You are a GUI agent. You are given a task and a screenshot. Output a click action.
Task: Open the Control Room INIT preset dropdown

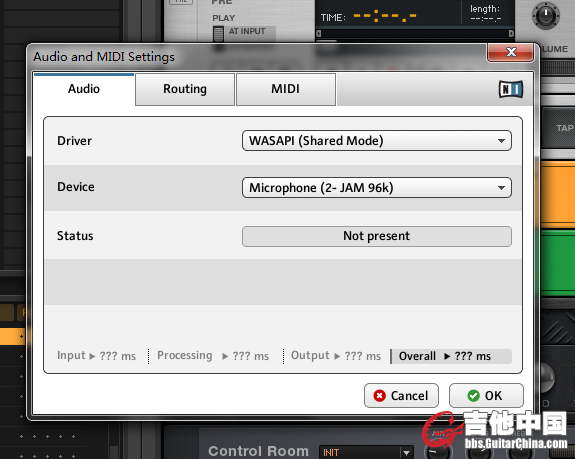pyautogui.click(x=366, y=452)
